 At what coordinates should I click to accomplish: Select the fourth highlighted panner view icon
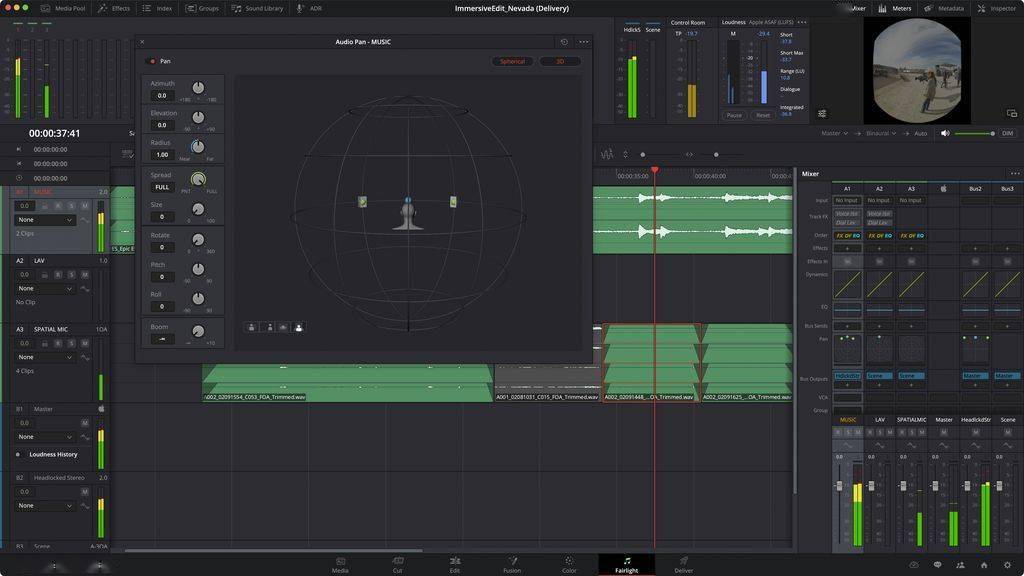click(298, 327)
